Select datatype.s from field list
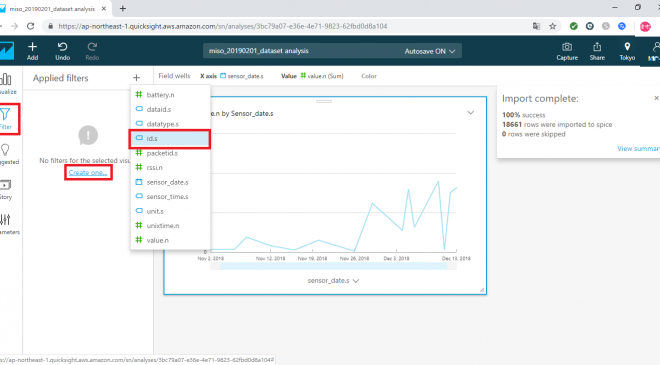Screen dimensions: 660x365 tap(170, 124)
